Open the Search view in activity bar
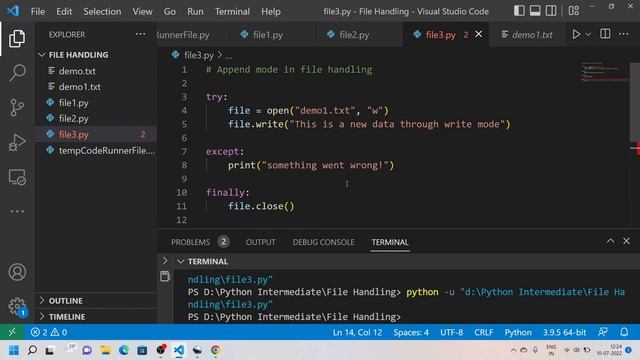The width and height of the screenshot is (640, 360). [17, 73]
